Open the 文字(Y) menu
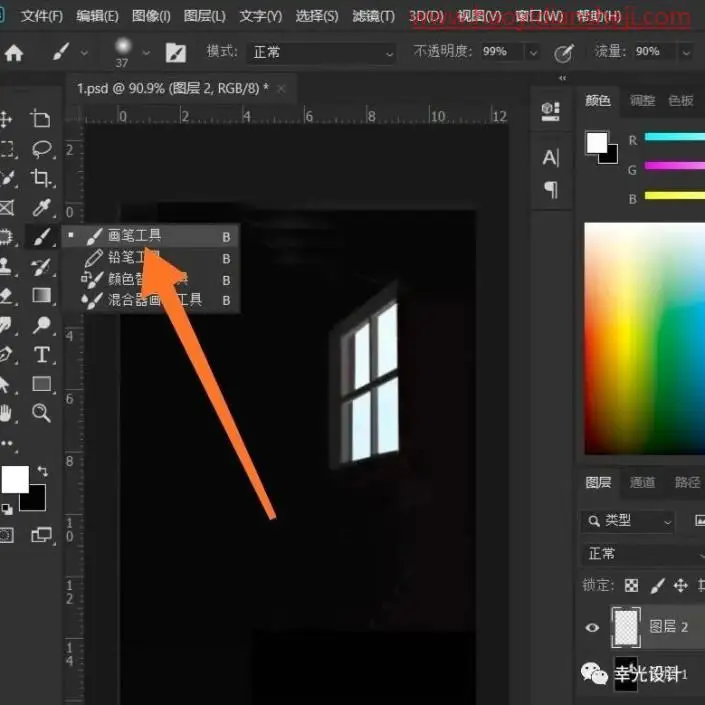 261,17
